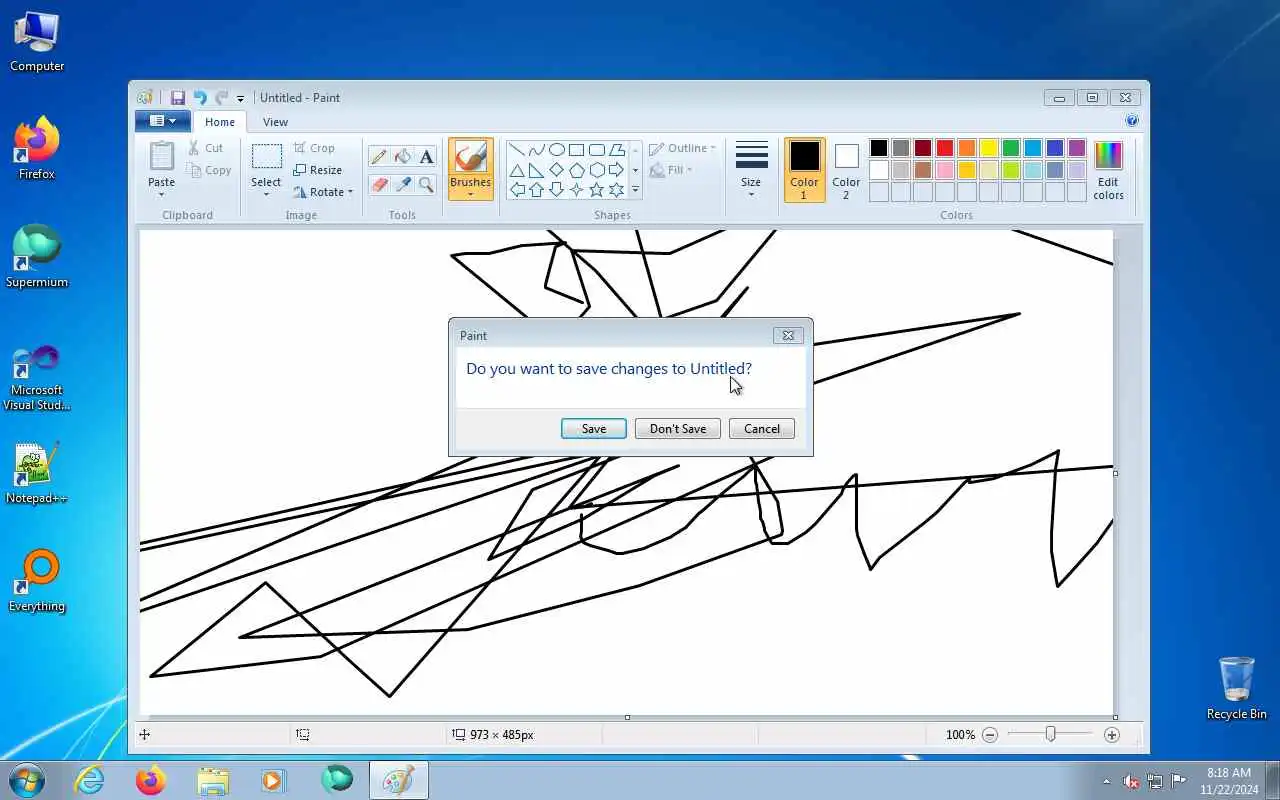Open the shape Fill dropdown
Viewport: 1280px width, 800px height.
click(x=672, y=170)
